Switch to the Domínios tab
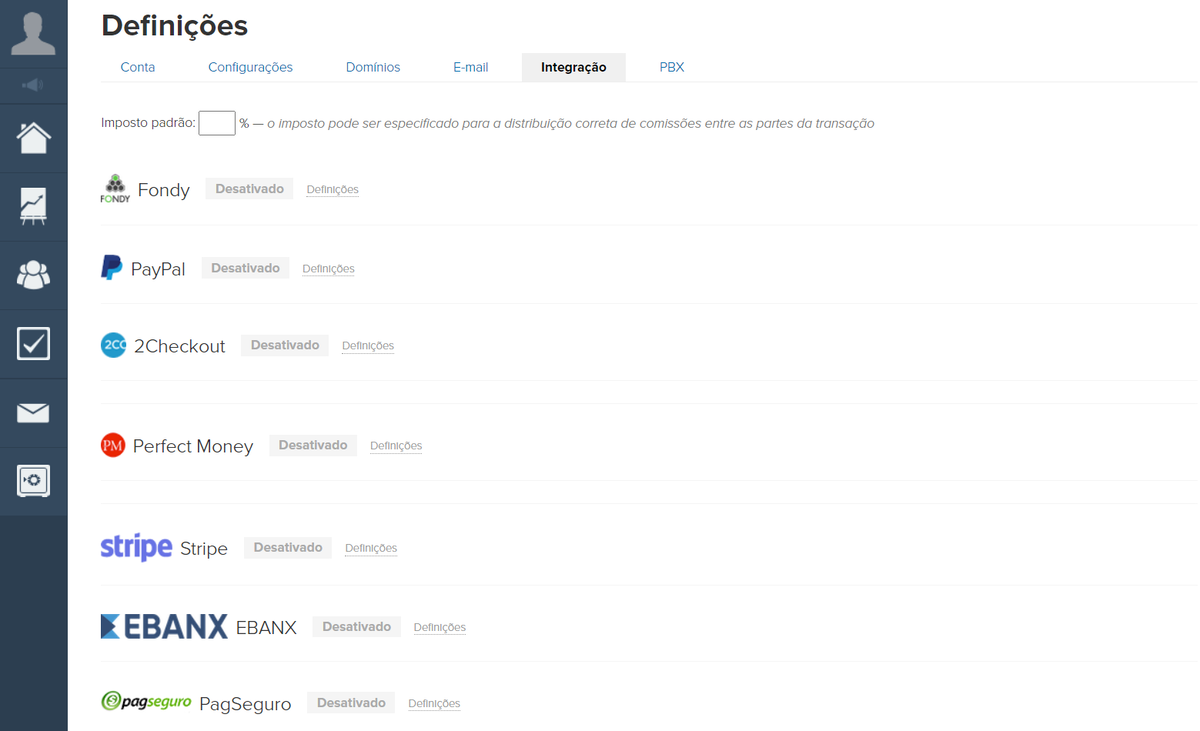Viewport: 1200px width, 731px height. (373, 67)
